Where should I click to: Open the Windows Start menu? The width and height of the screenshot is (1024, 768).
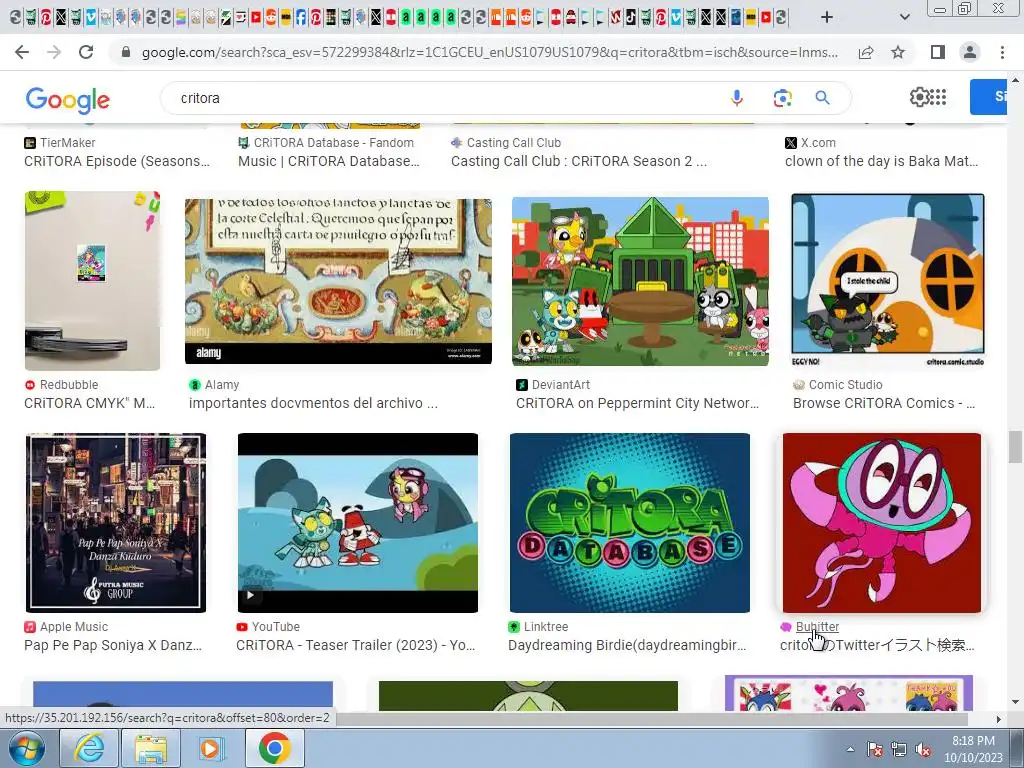[x=26, y=748]
